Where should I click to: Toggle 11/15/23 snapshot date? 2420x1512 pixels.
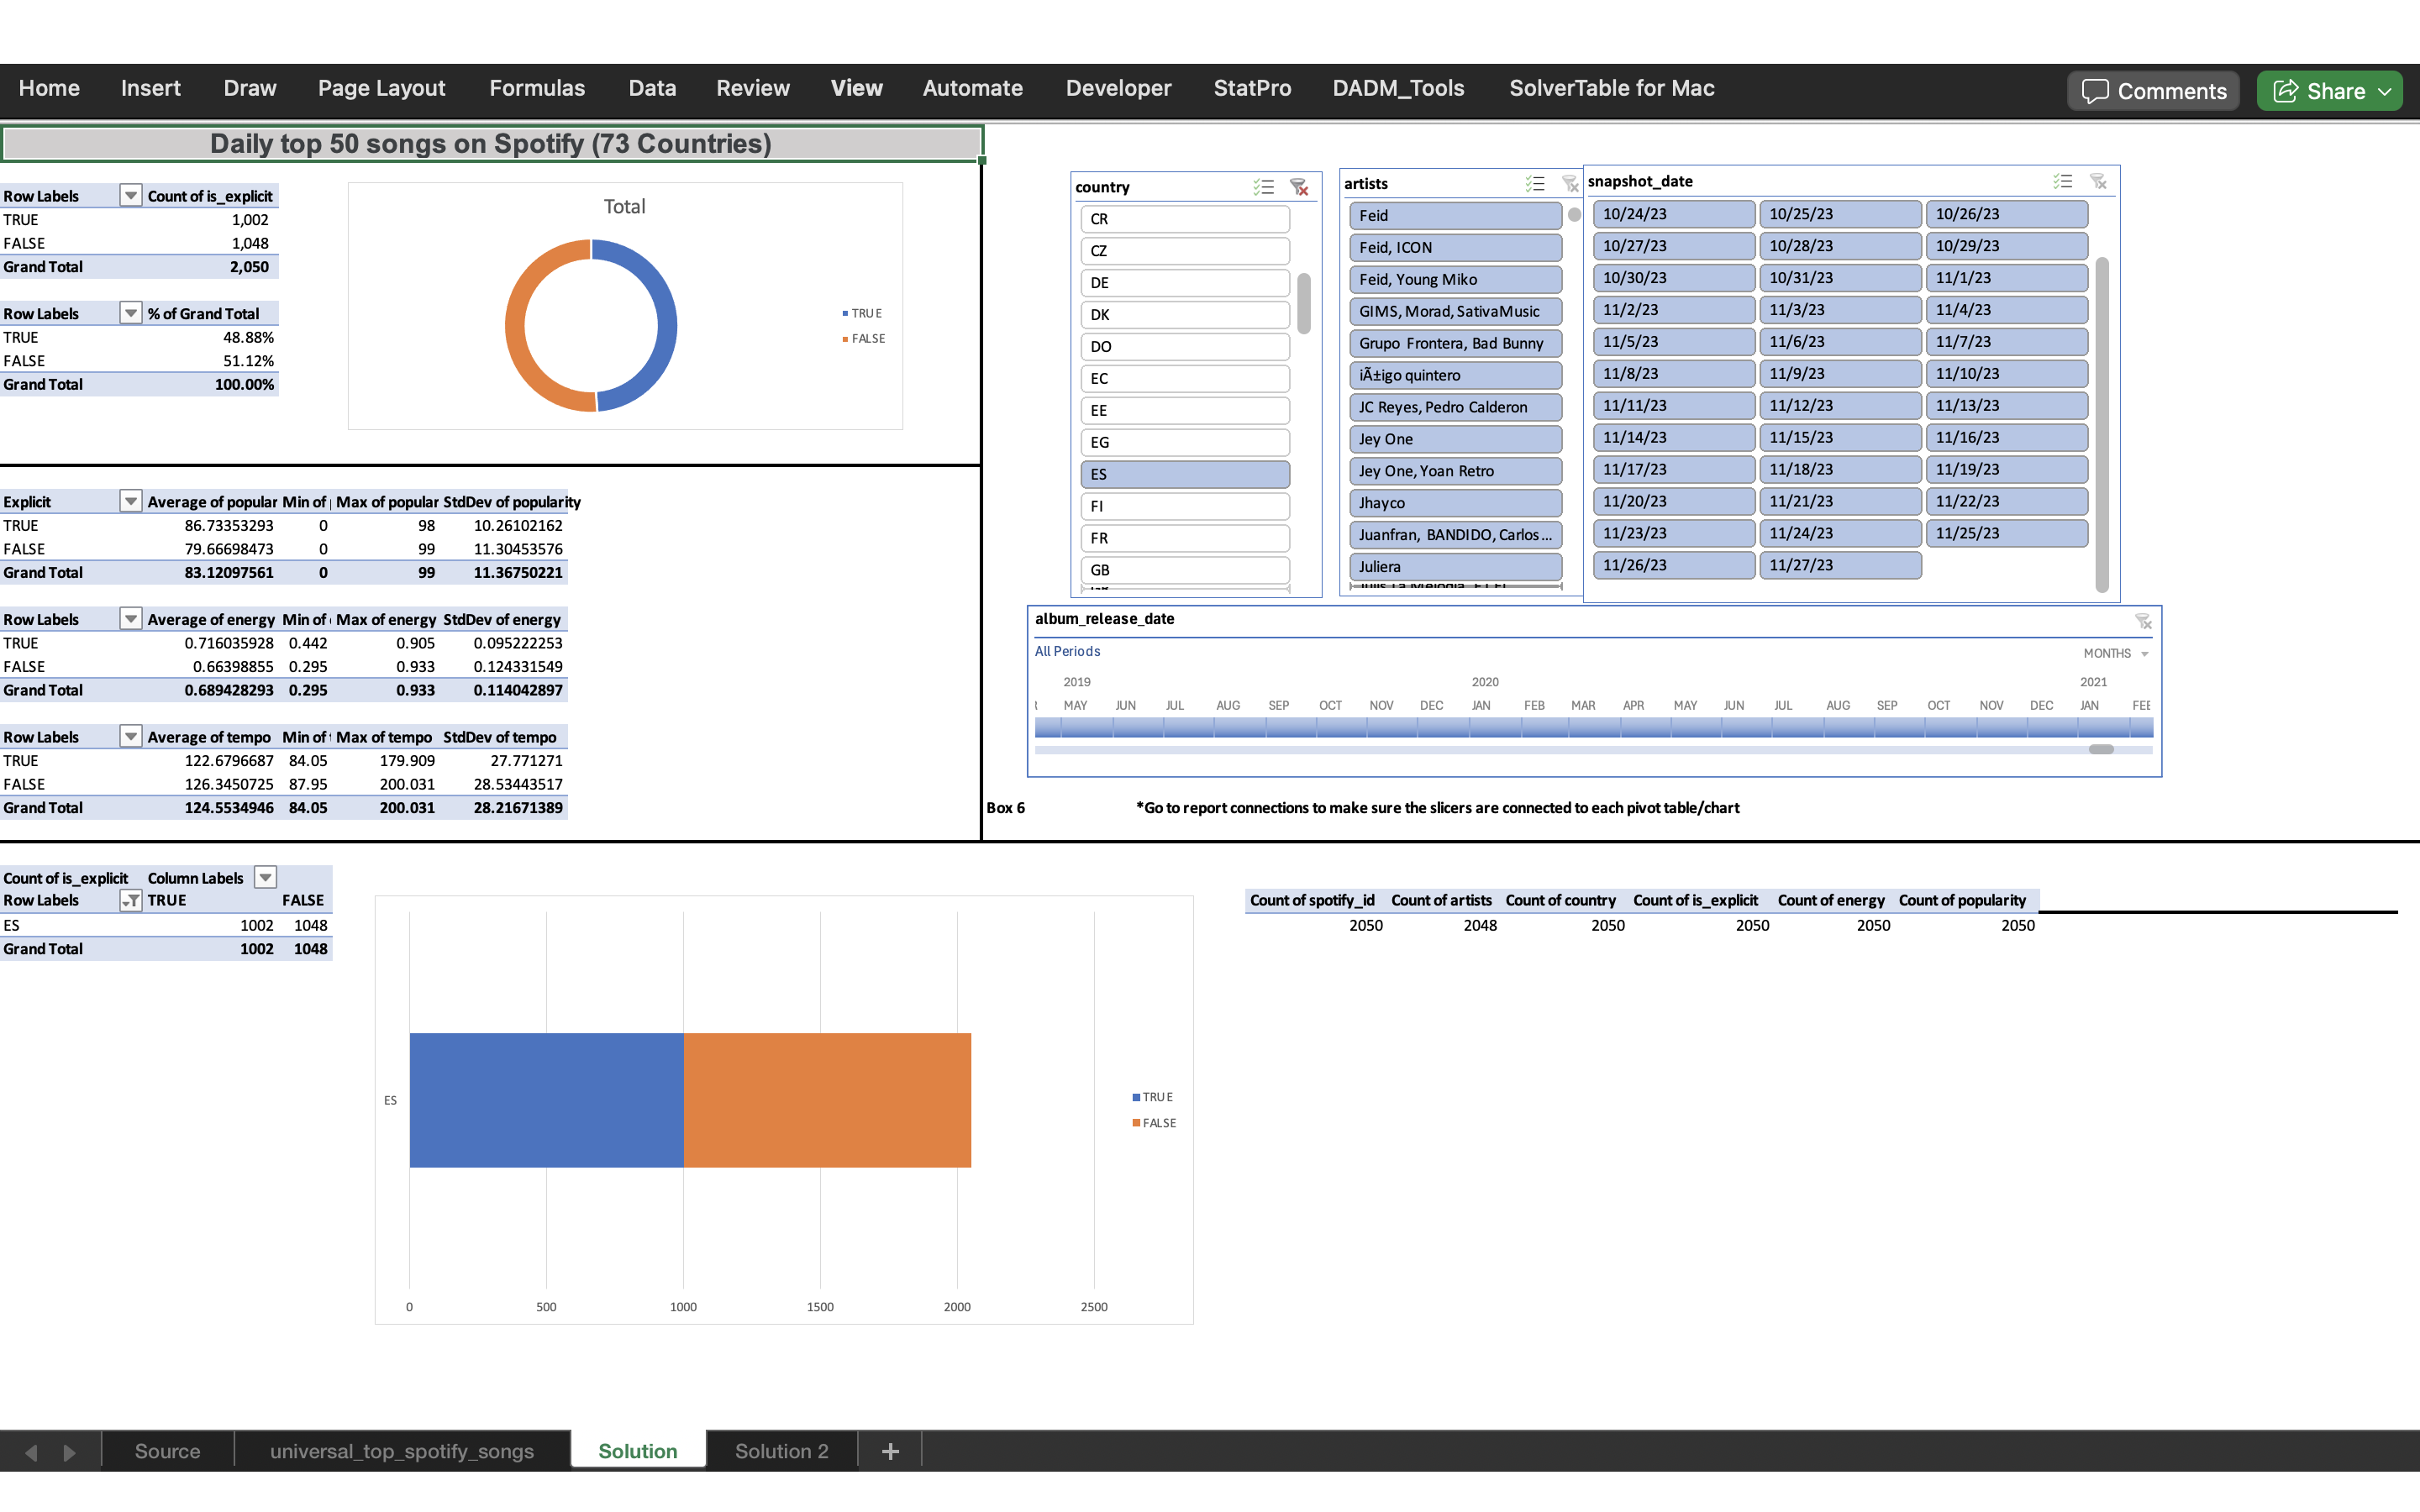pyautogui.click(x=1840, y=437)
